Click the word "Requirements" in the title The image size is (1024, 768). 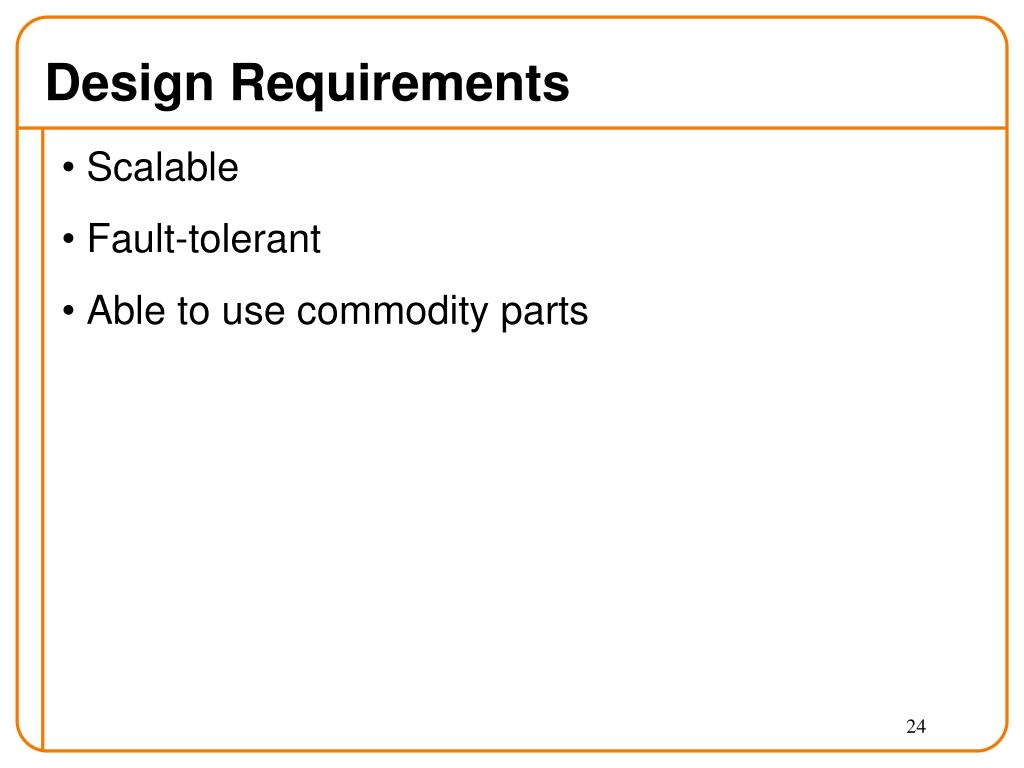tap(400, 84)
